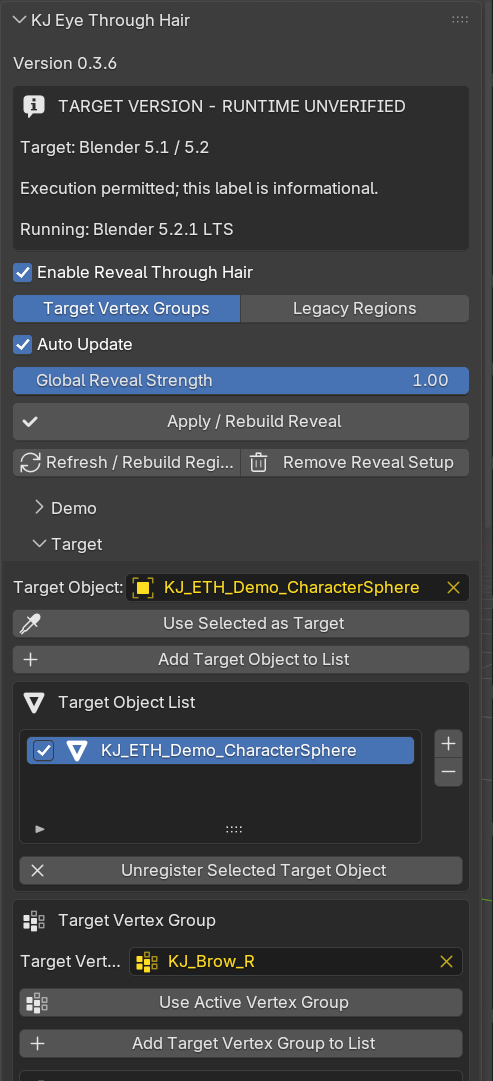Screen dimensions: 493x1081
Task: Uncheck KJ_ETH_Demo_CharacterSphere in the target list
Action: [43, 751]
